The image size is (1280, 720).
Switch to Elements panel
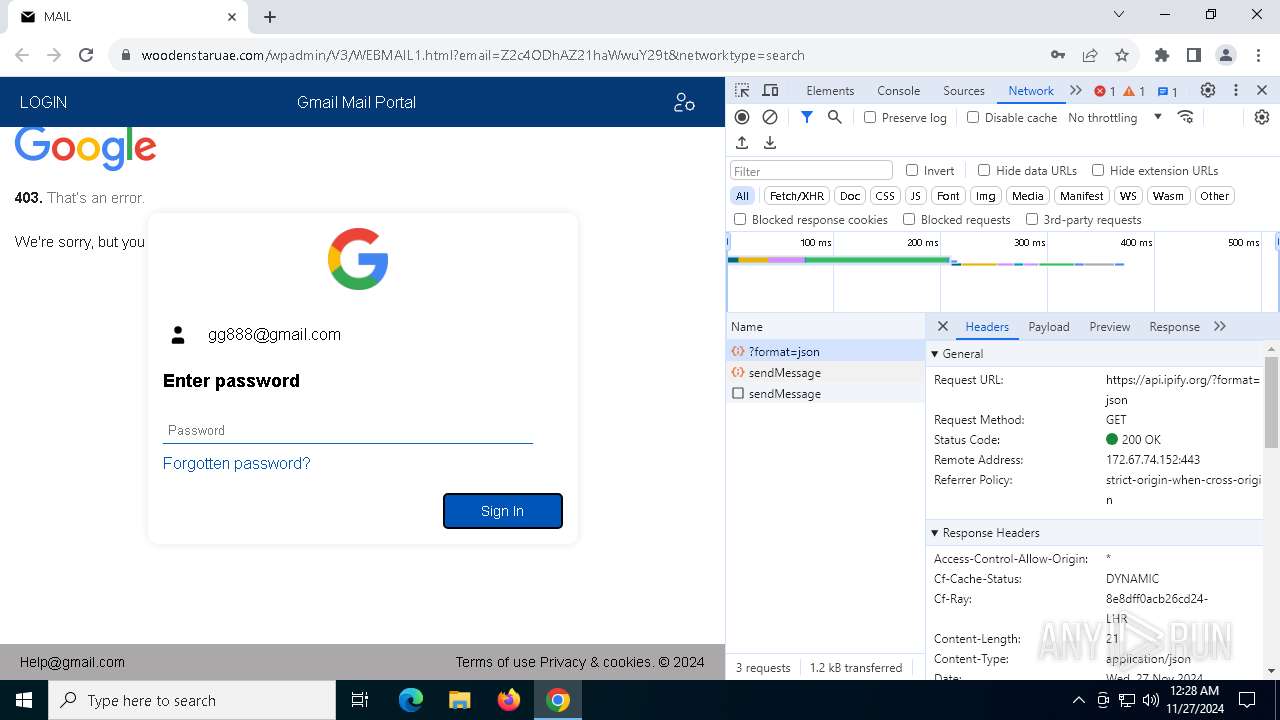click(x=830, y=90)
